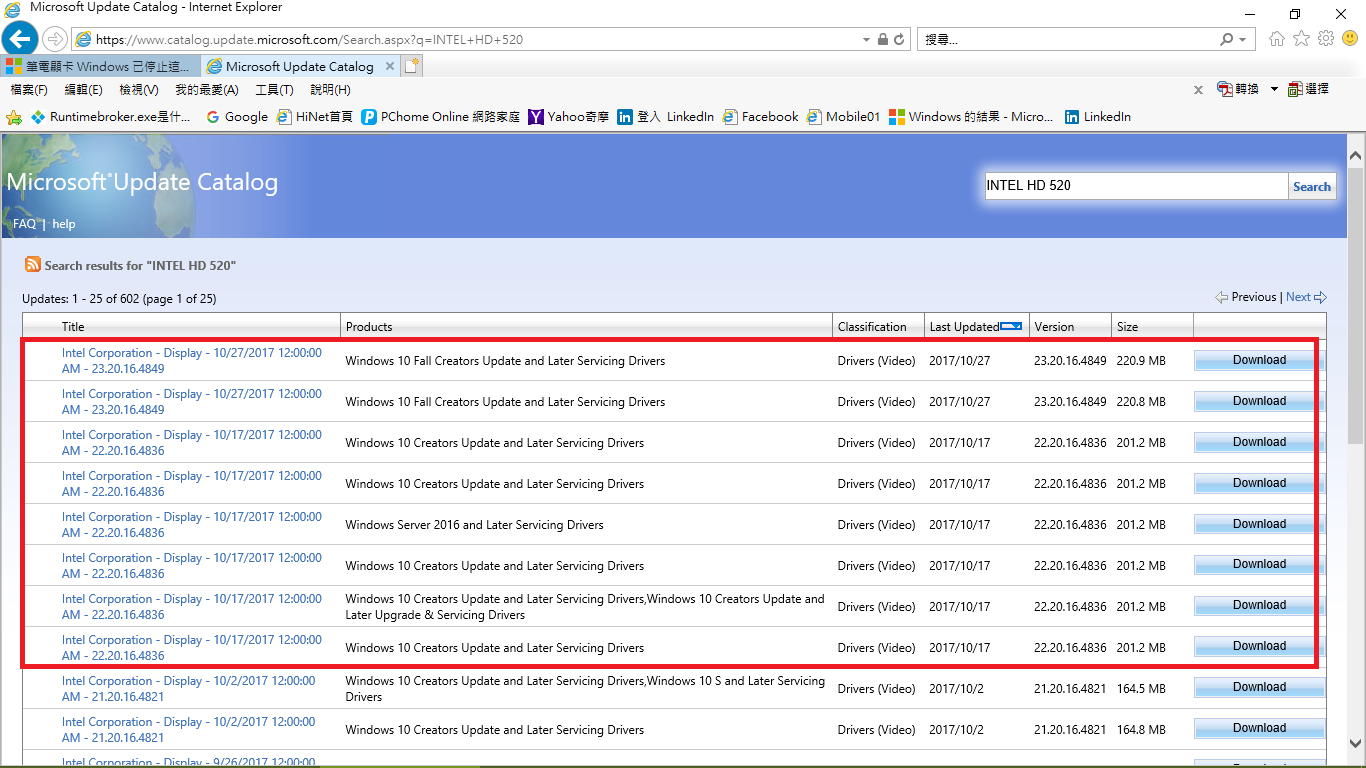Download the Windows Server 2016 driver row
1366x768 pixels.
pos(1259,524)
